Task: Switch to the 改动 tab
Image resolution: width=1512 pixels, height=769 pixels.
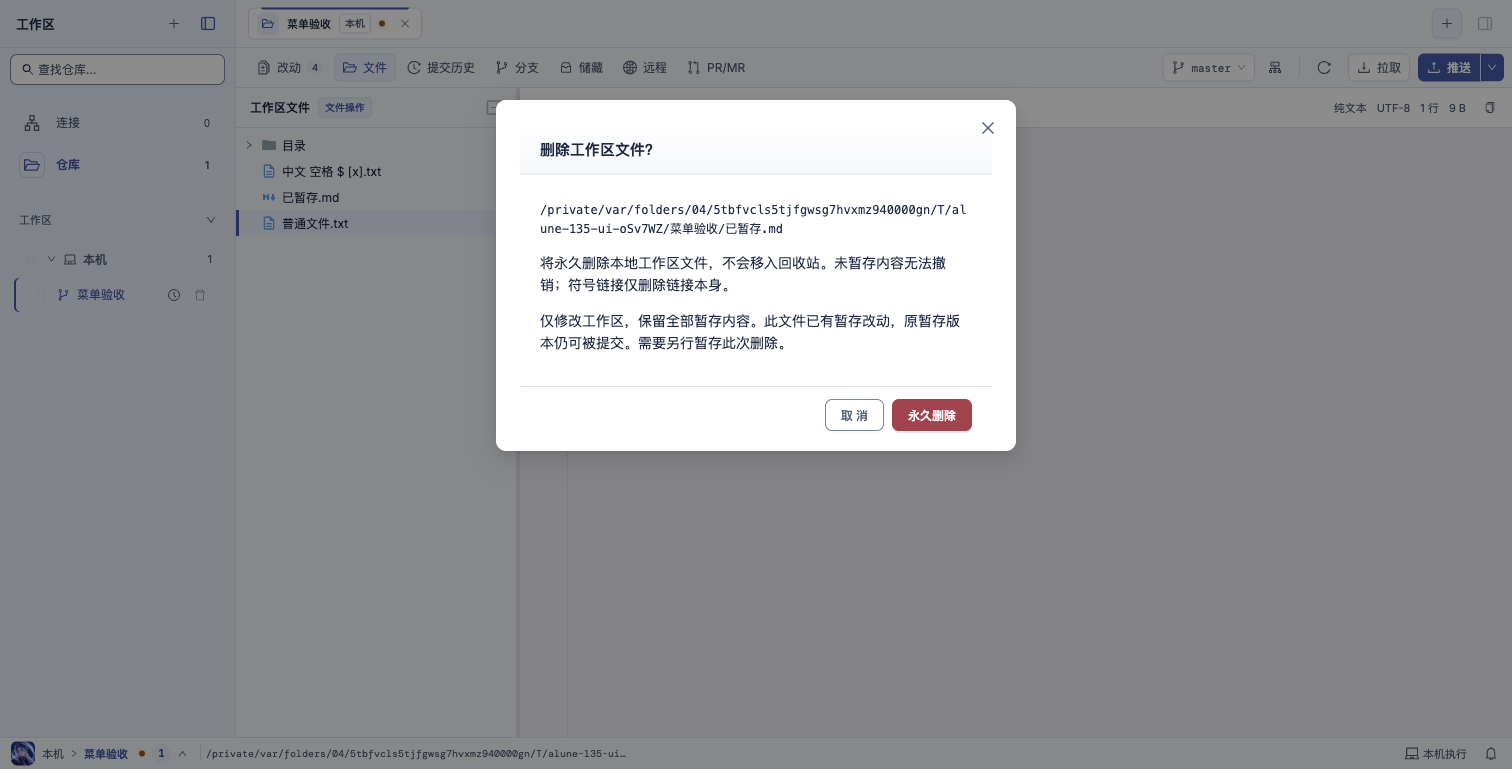Action: (289, 68)
